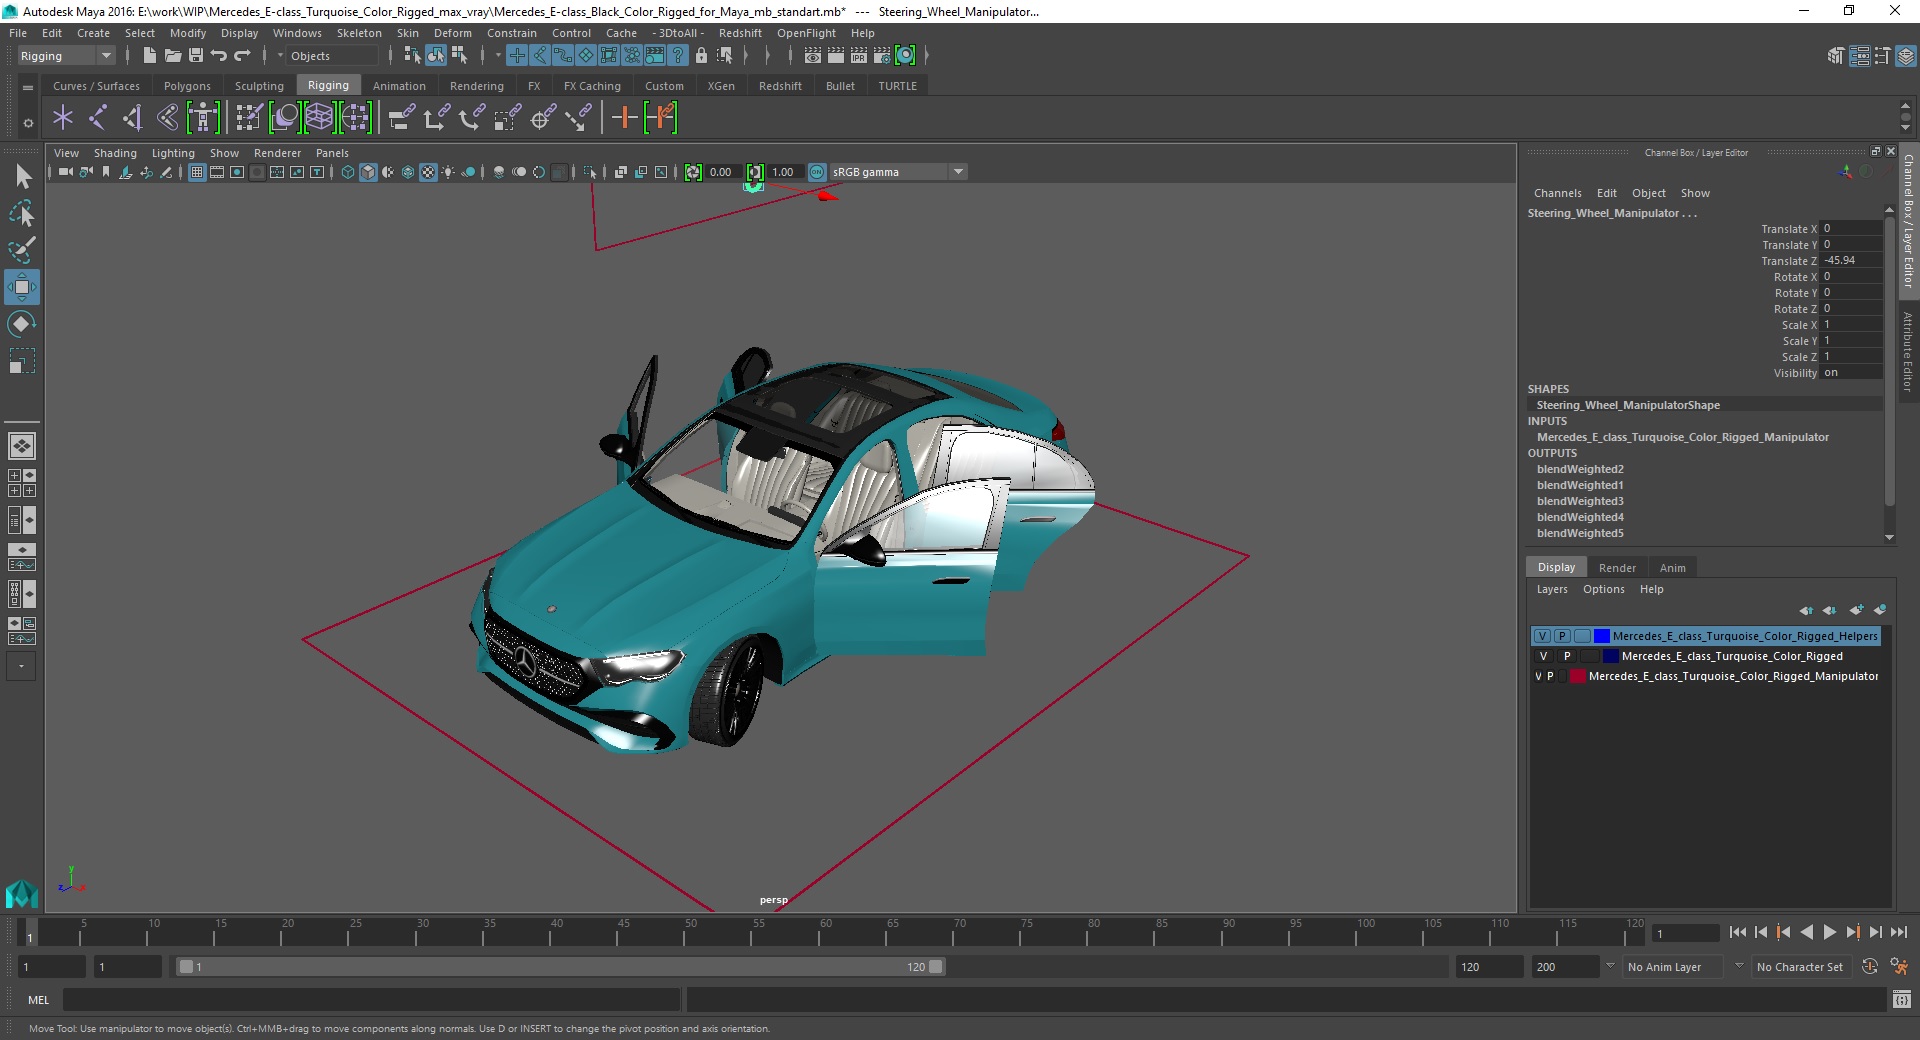Start IPR render from the status line
This screenshot has width=1920, height=1040.
[x=859, y=56]
